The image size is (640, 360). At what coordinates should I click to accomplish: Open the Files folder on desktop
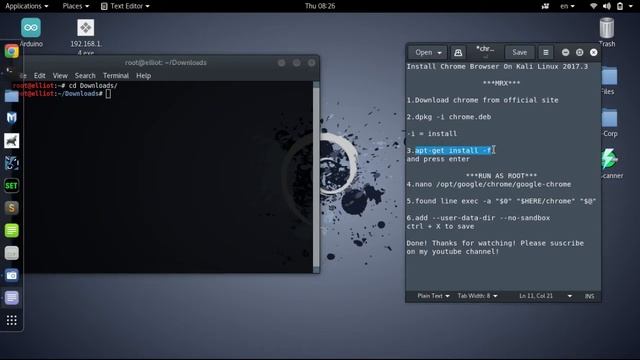(x=609, y=80)
